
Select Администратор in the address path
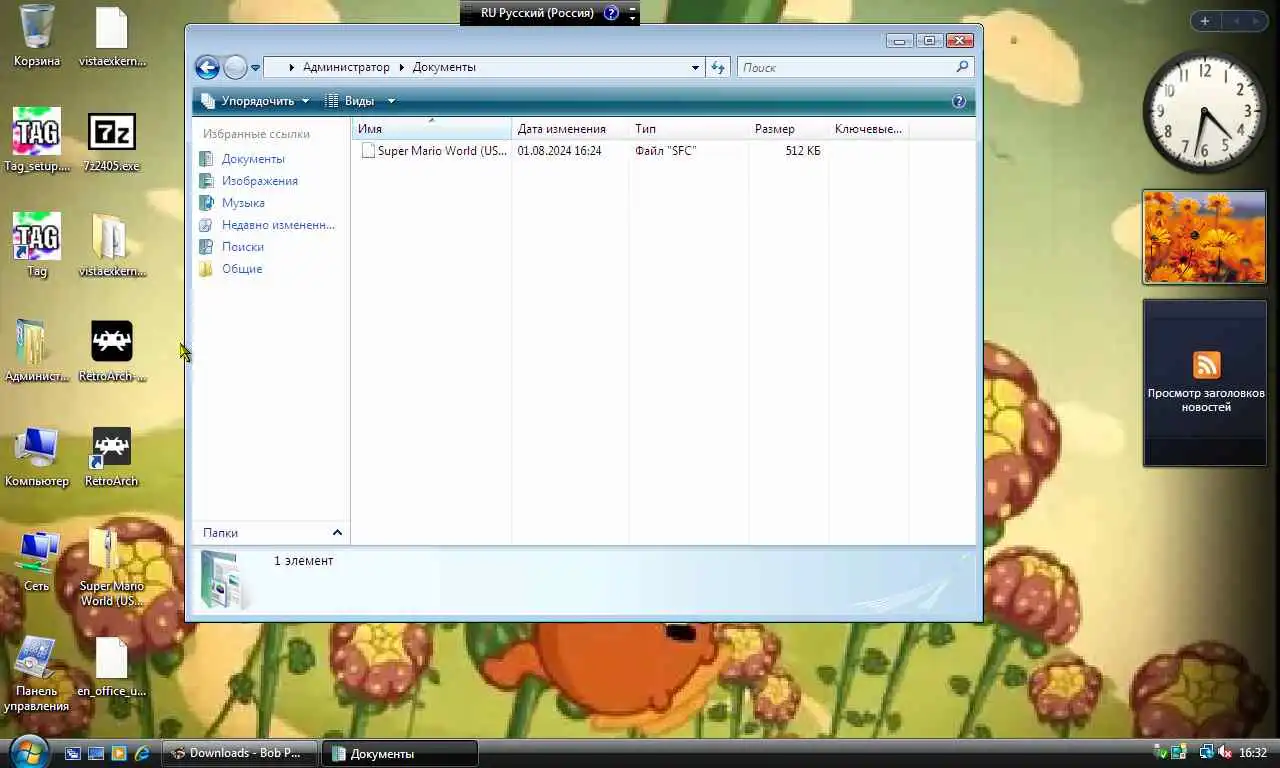point(346,67)
